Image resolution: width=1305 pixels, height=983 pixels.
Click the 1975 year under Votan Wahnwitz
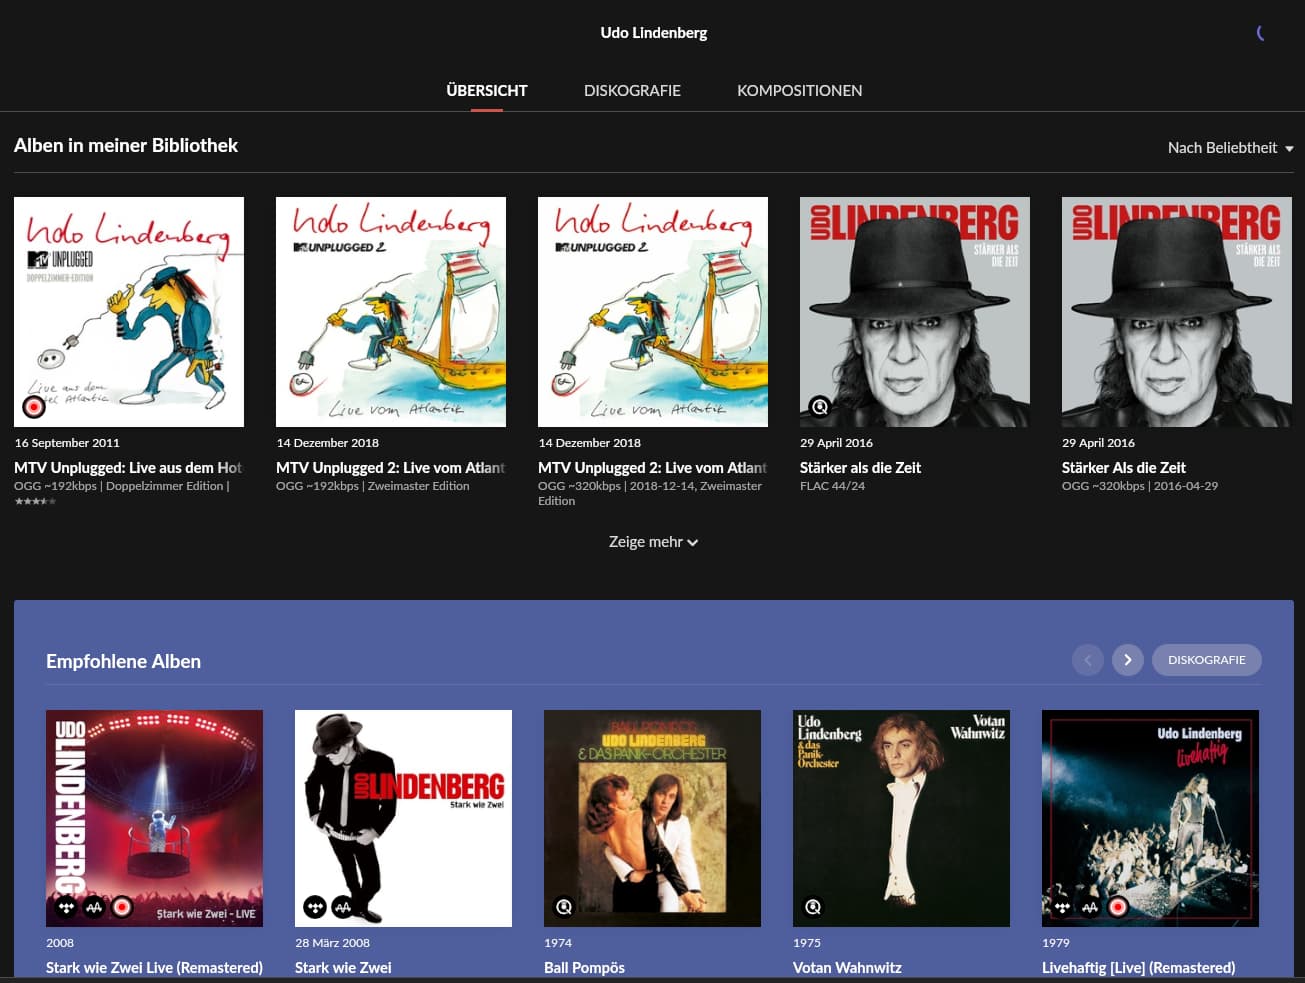click(x=807, y=943)
